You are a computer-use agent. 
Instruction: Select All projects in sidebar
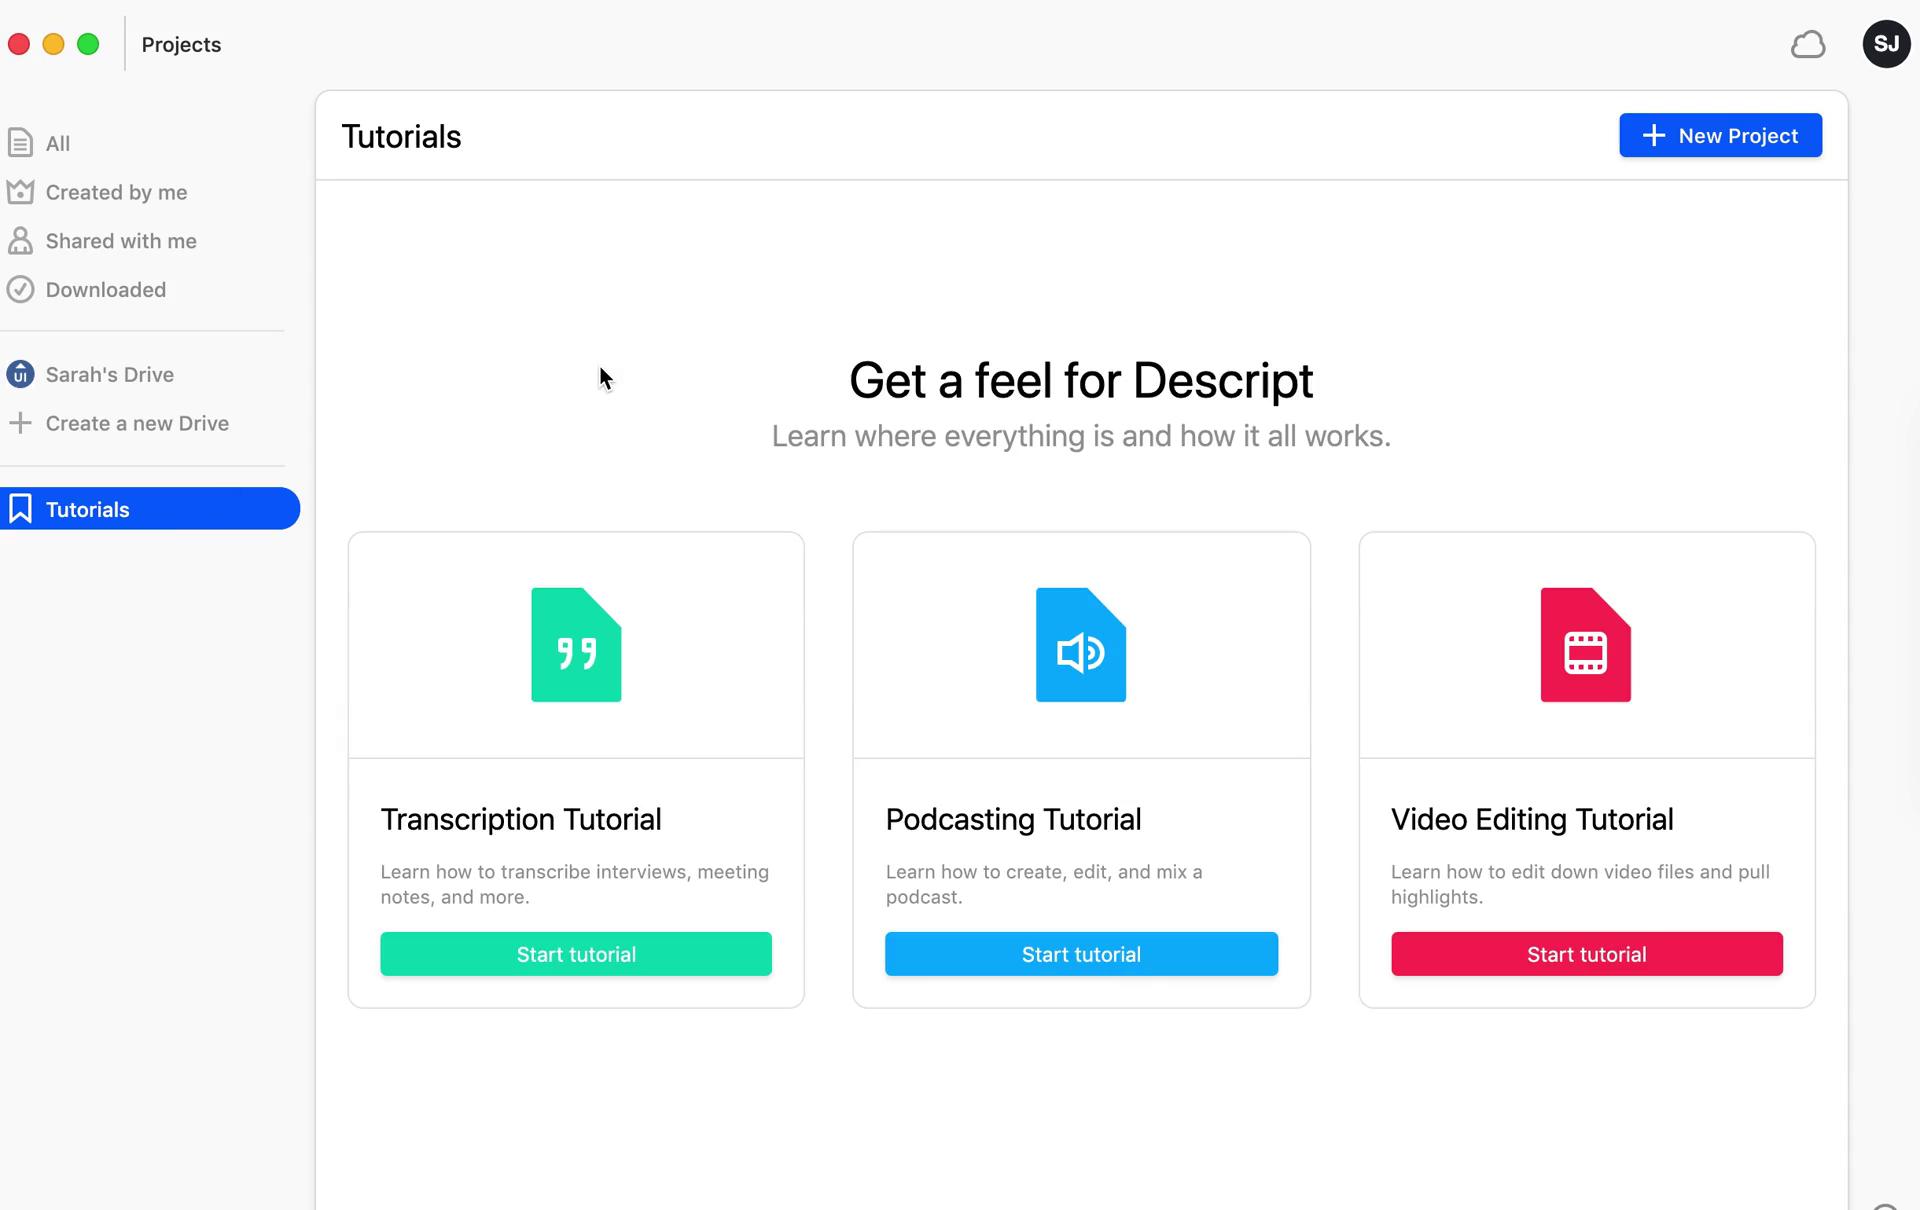(x=57, y=142)
